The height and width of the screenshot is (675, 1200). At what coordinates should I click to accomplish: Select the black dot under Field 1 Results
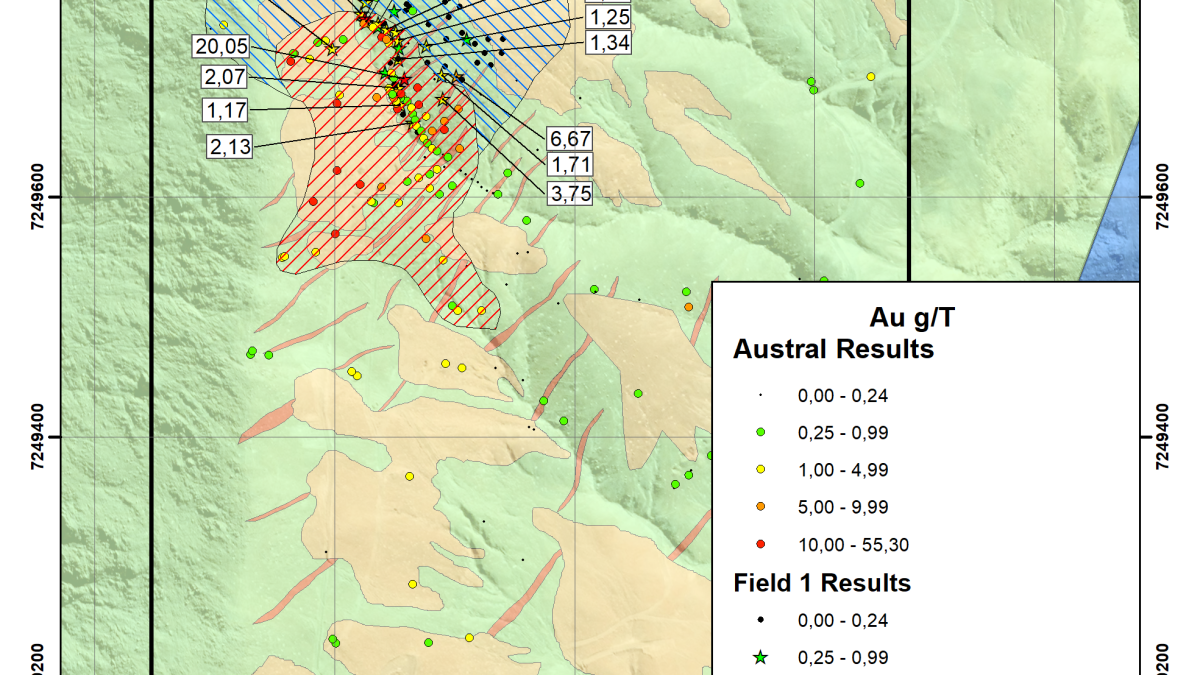(x=761, y=620)
